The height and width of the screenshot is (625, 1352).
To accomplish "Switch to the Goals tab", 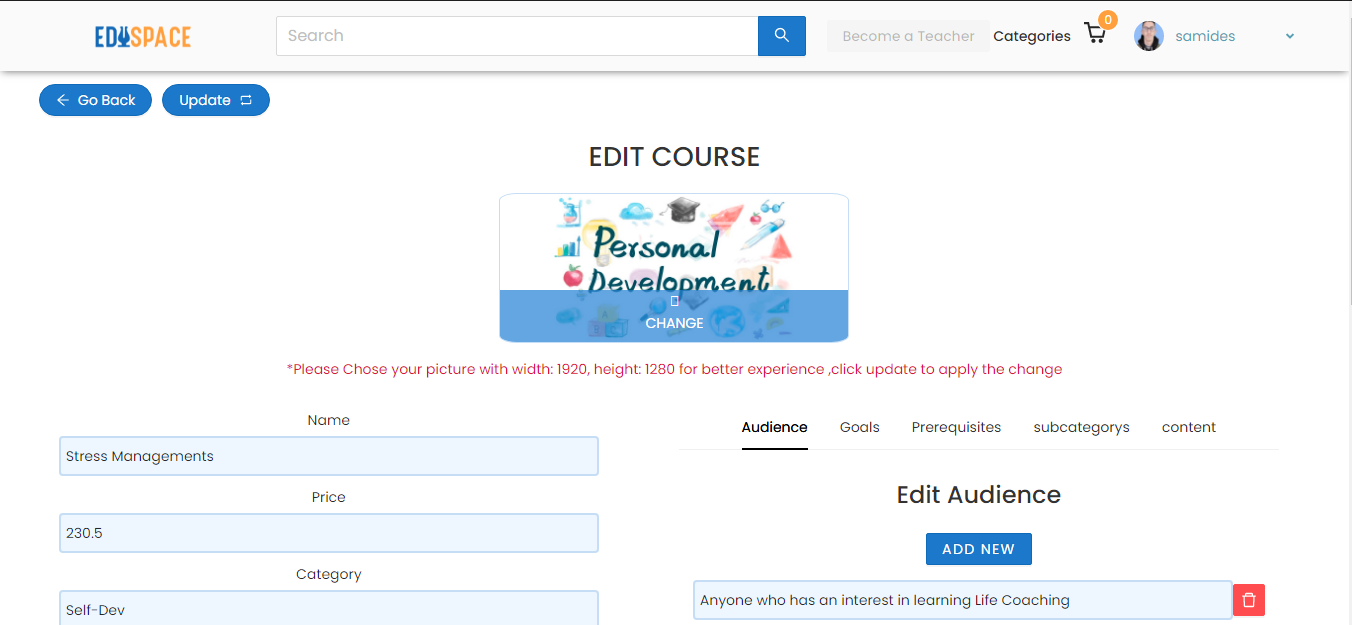I will [x=860, y=427].
